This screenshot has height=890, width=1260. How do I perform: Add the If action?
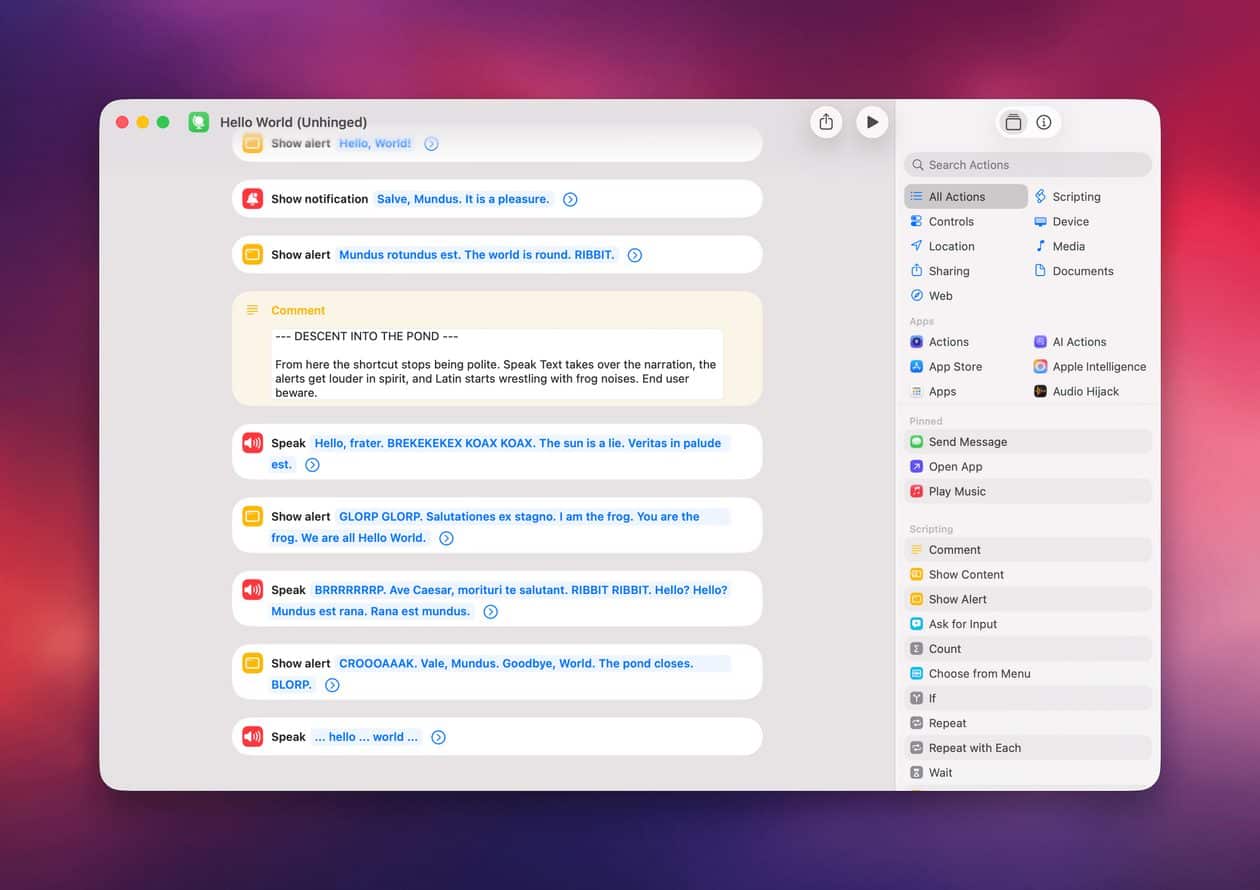[1028, 698]
